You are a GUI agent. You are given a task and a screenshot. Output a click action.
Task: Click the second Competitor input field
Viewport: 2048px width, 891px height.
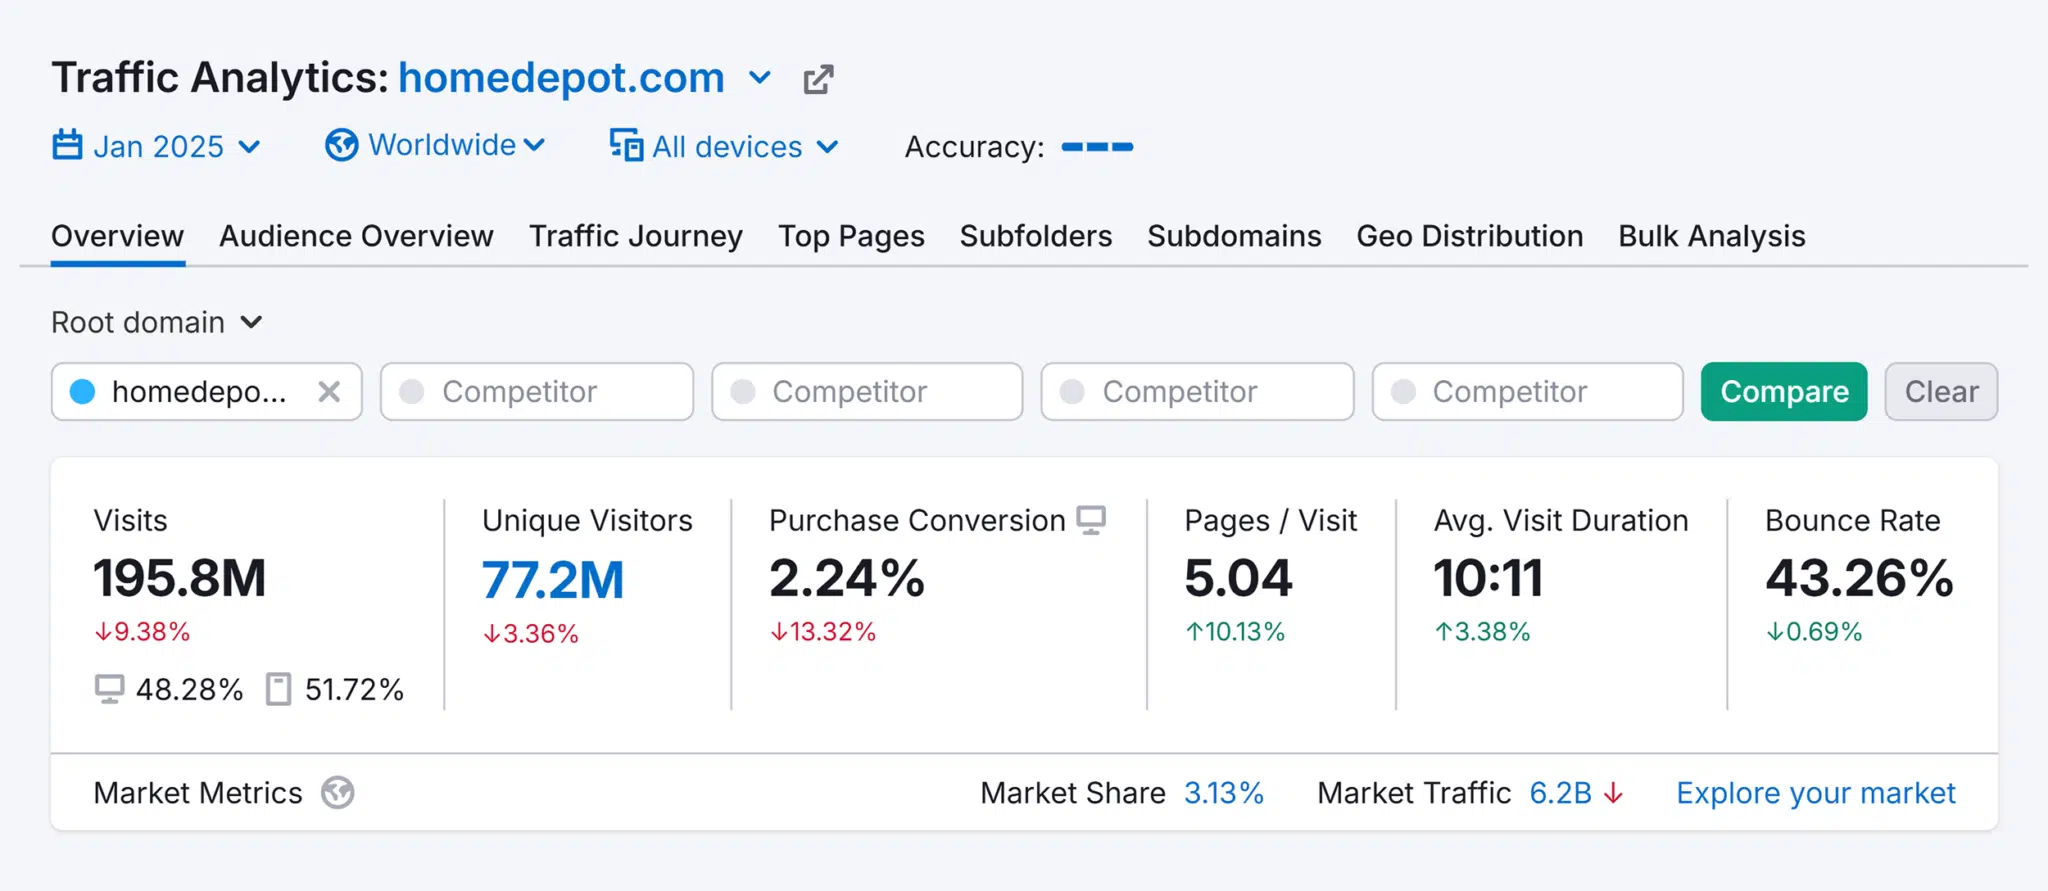[867, 392]
